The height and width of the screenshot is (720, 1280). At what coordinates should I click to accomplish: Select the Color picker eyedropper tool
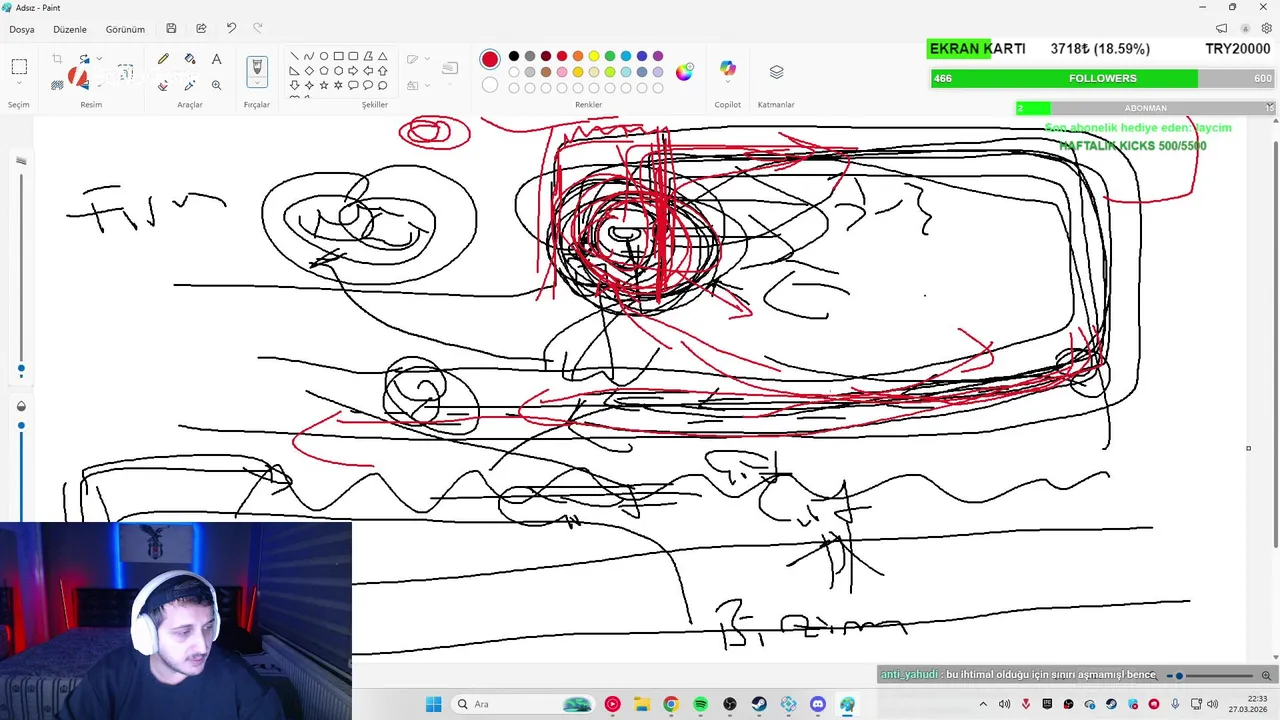click(190, 85)
